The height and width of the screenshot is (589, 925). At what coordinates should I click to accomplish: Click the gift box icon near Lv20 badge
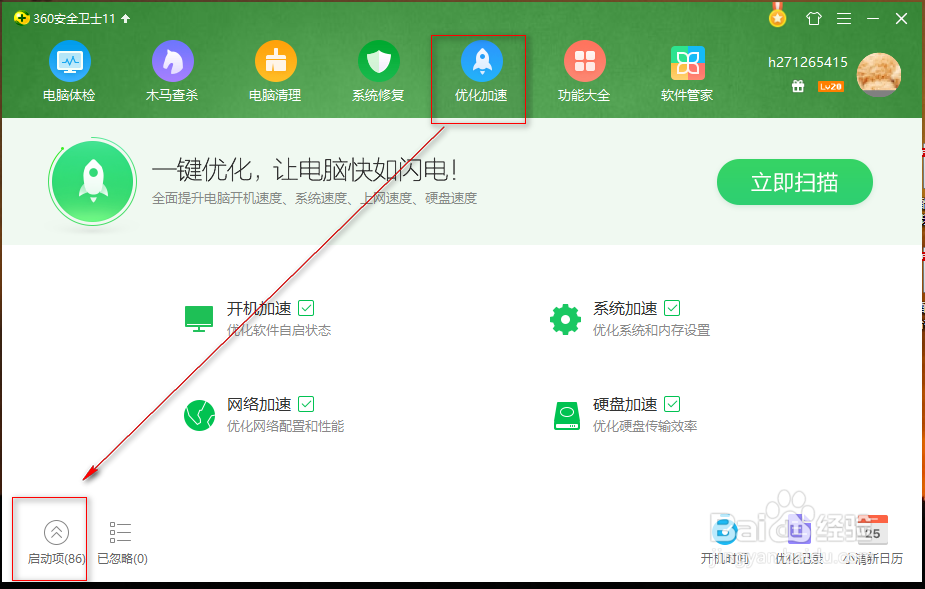(x=798, y=87)
